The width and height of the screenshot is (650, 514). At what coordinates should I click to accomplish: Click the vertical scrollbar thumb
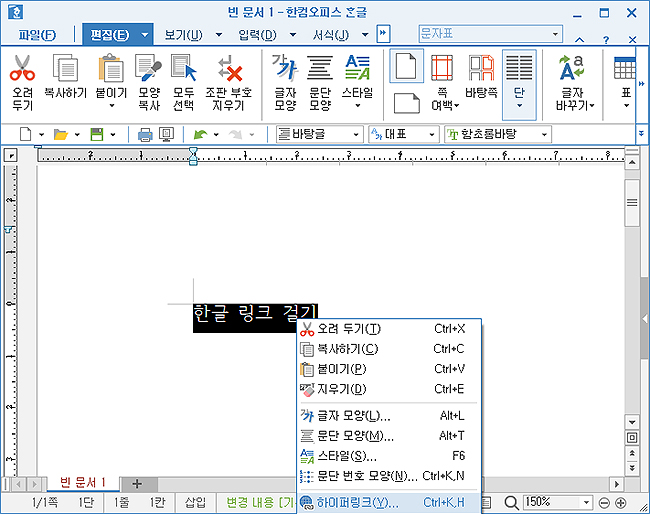(632, 203)
